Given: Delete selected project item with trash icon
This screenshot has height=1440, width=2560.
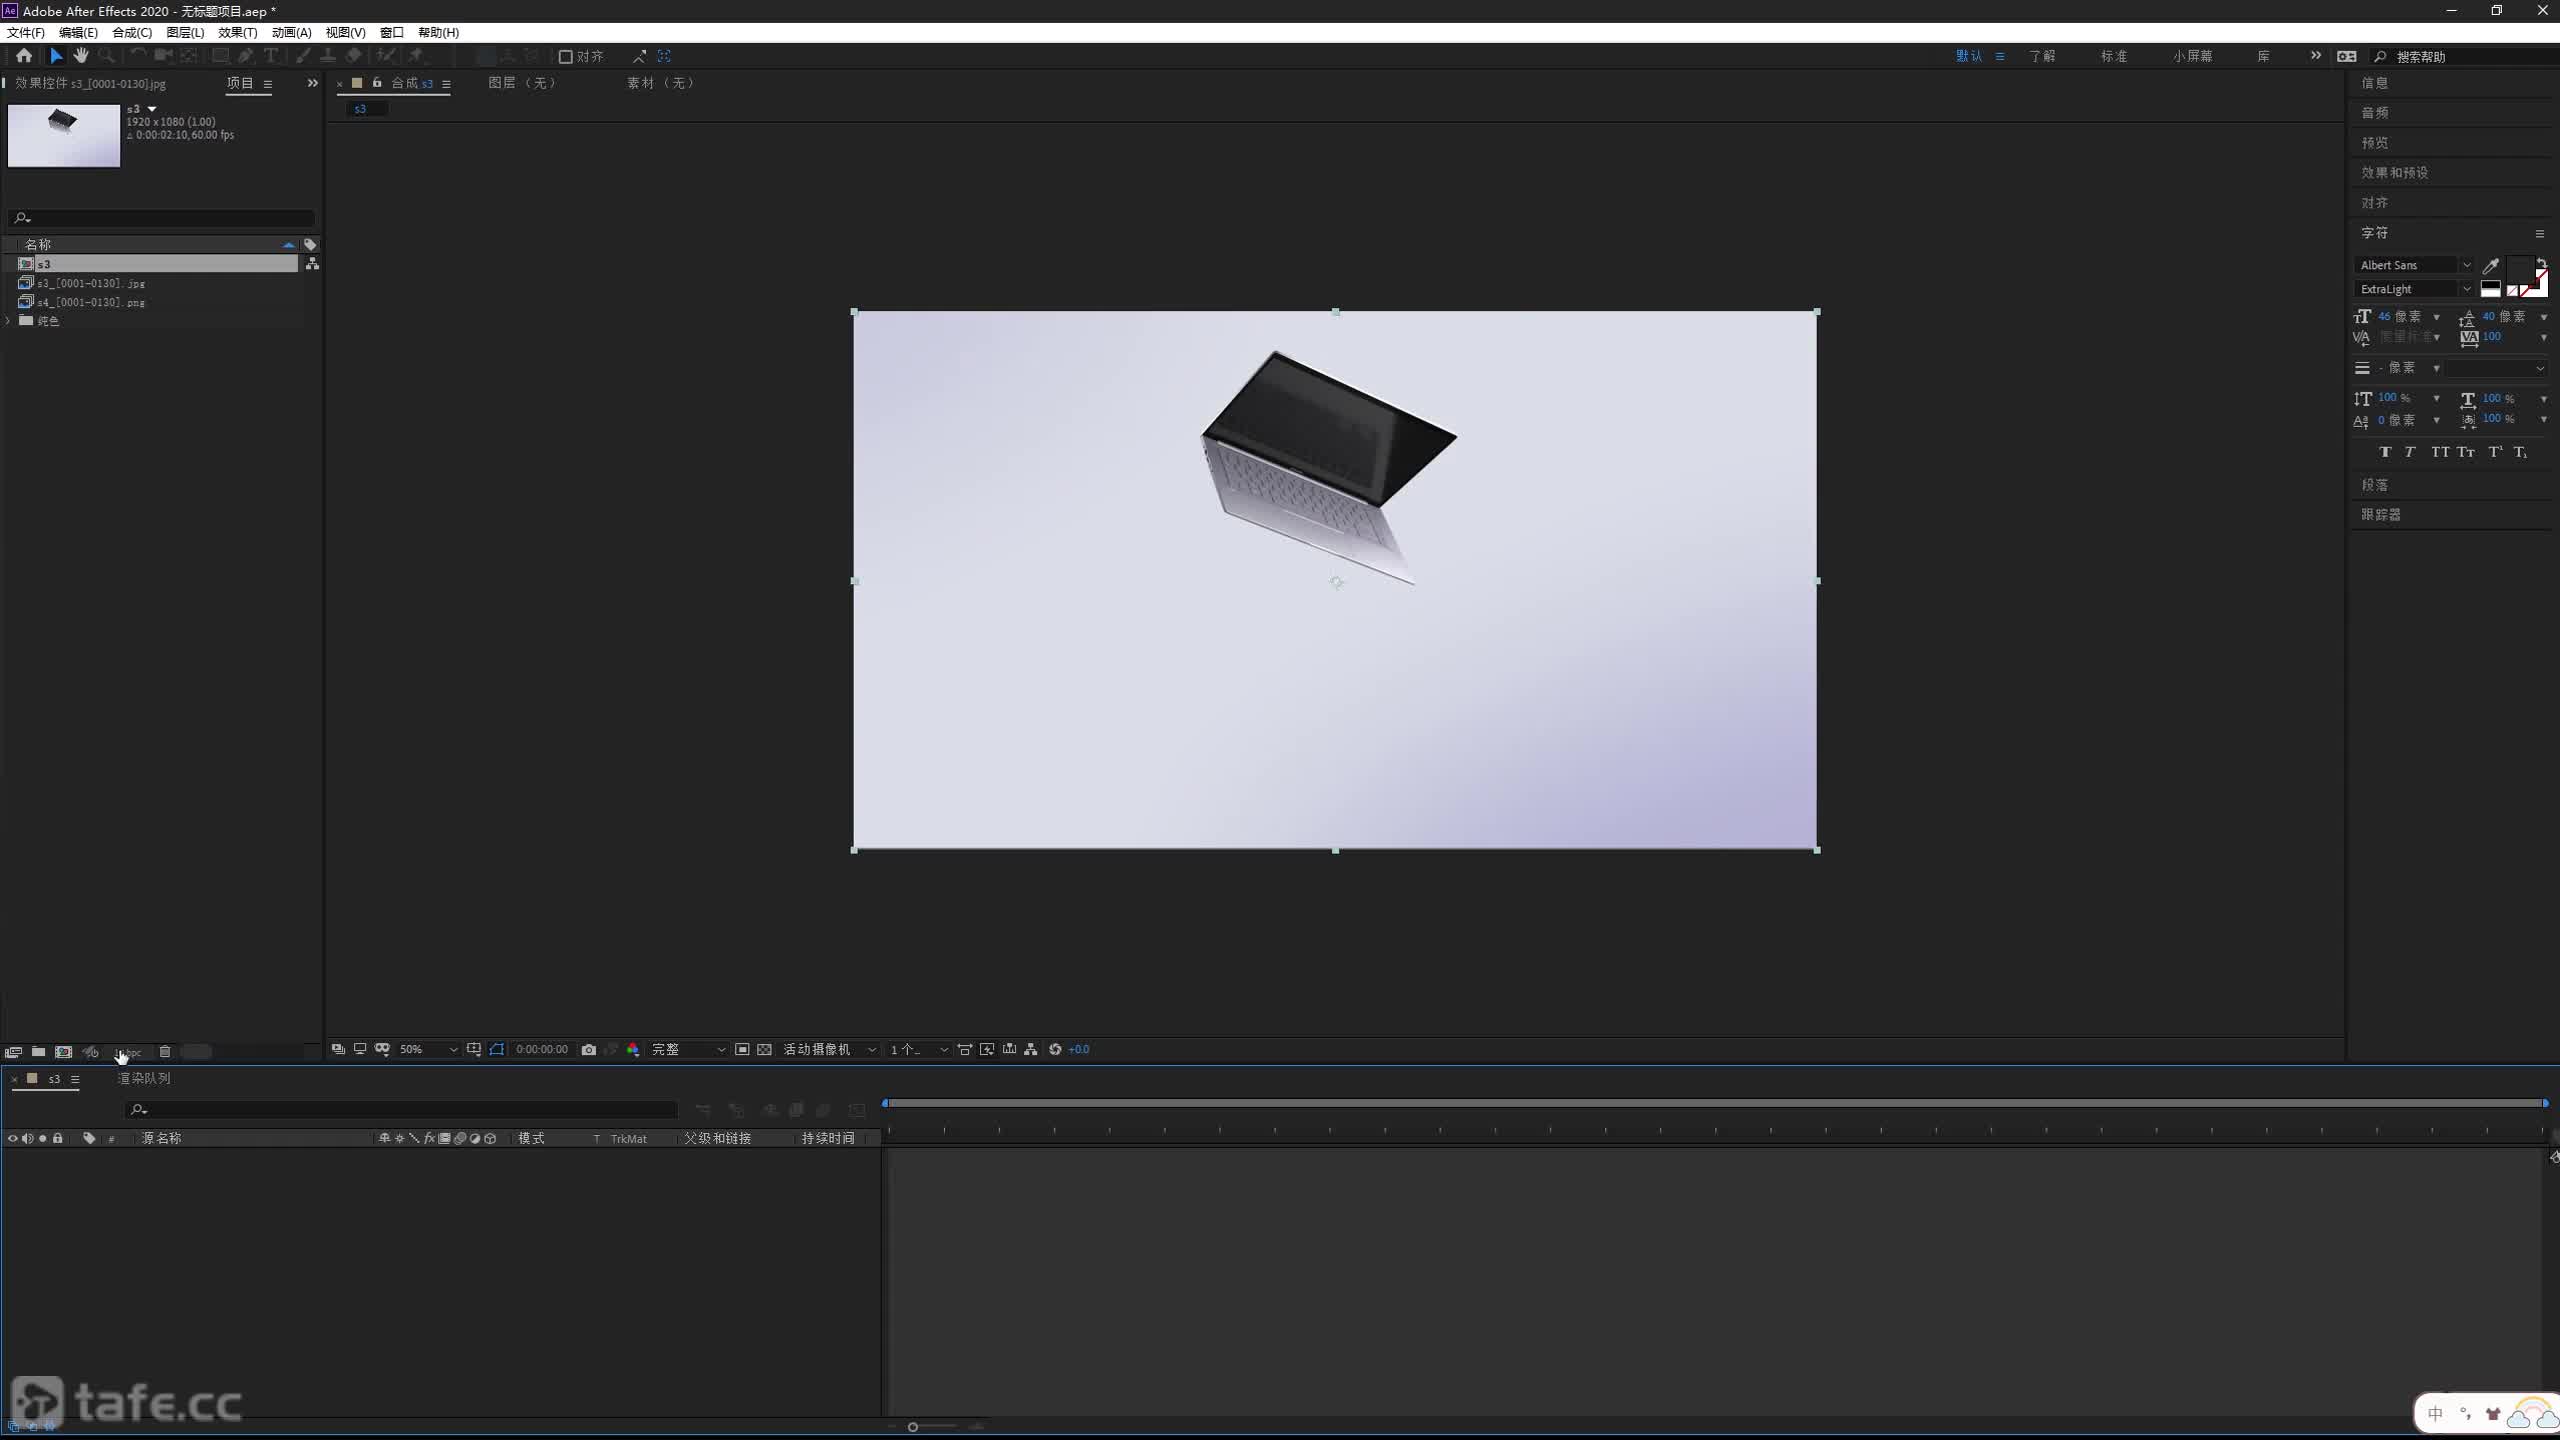Looking at the screenshot, I should pyautogui.click(x=165, y=1052).
